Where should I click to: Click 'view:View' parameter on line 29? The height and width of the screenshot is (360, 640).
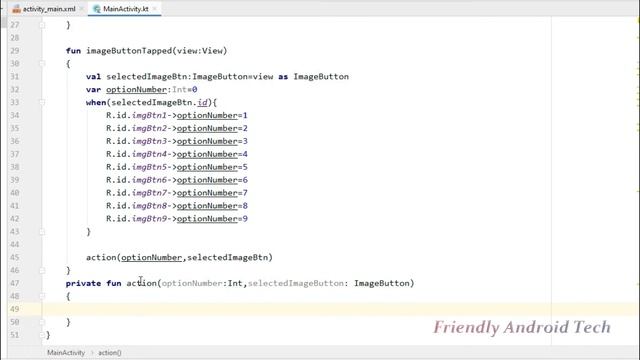point(200,51)
